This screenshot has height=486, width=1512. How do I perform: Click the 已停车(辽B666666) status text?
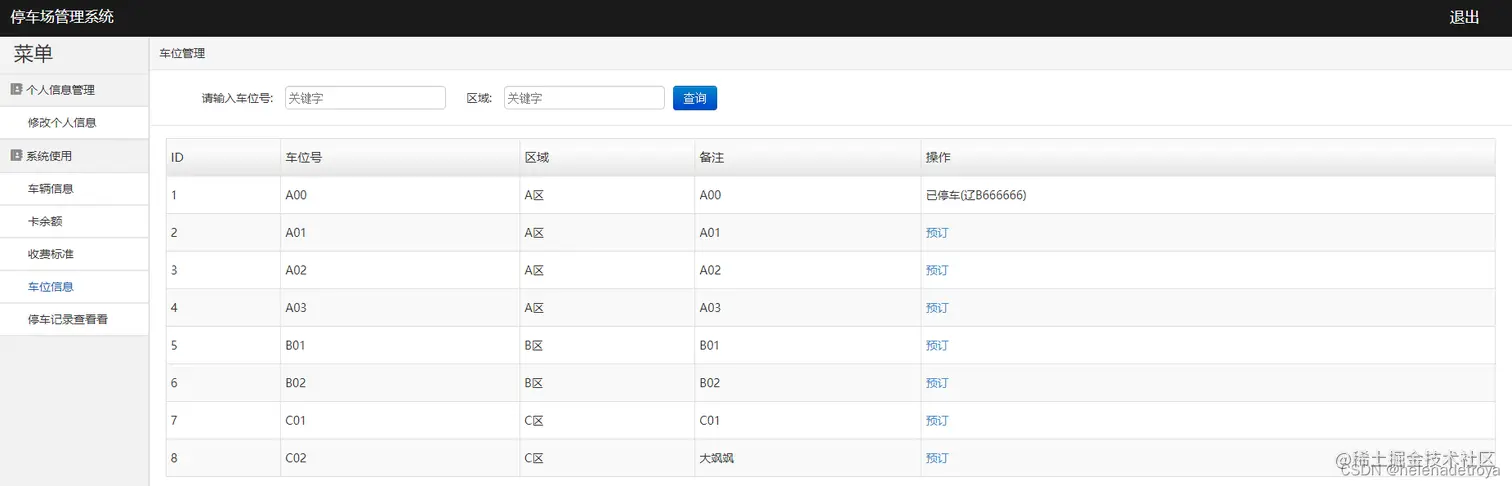click(976, 195)
